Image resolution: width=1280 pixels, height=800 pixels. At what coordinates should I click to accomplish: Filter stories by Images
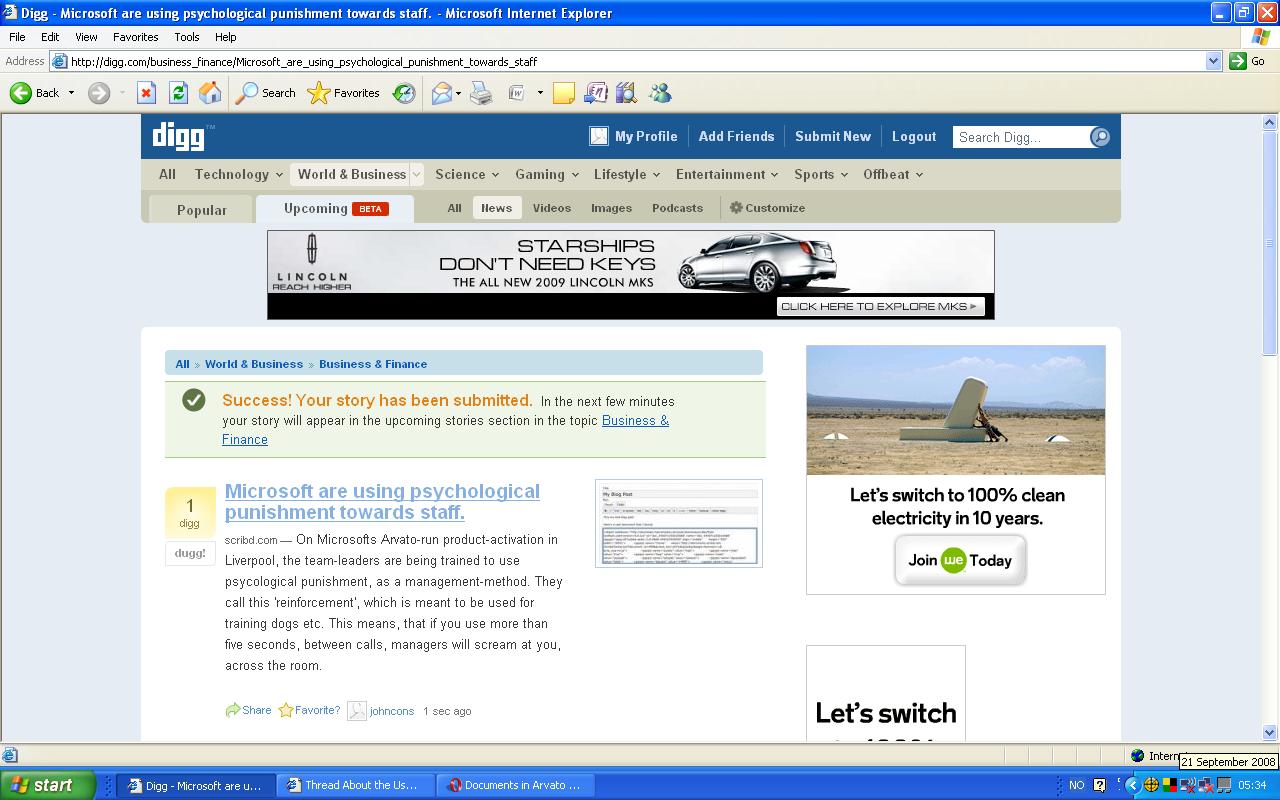pyautogui.click(x=611, y=208)
